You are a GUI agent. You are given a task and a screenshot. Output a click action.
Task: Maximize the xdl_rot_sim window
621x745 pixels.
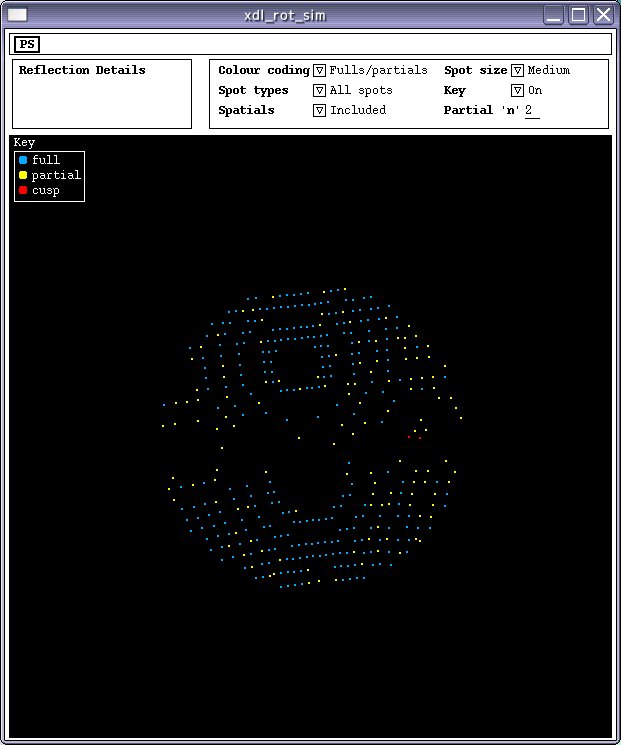coord(579,14)
